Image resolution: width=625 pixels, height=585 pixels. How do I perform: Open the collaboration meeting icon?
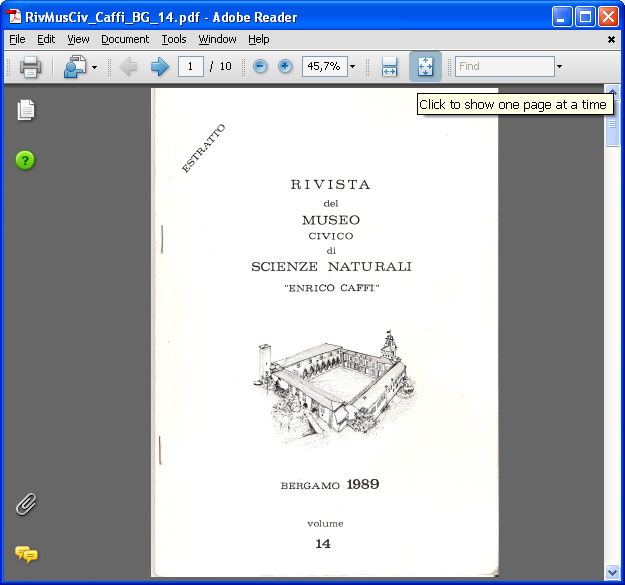tap(75, 67)
